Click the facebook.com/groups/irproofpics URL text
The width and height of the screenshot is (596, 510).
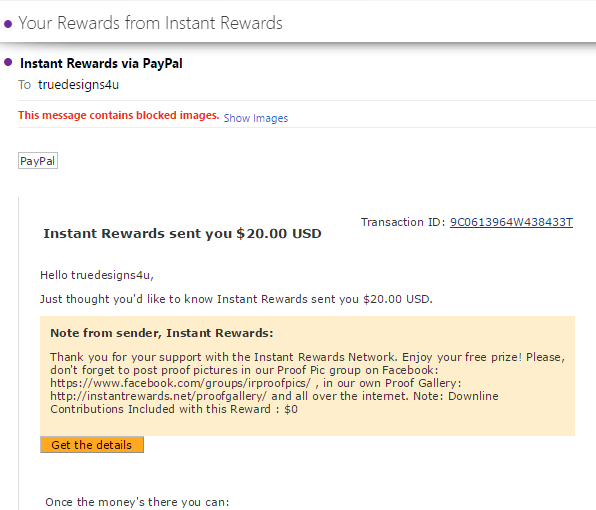181,383
